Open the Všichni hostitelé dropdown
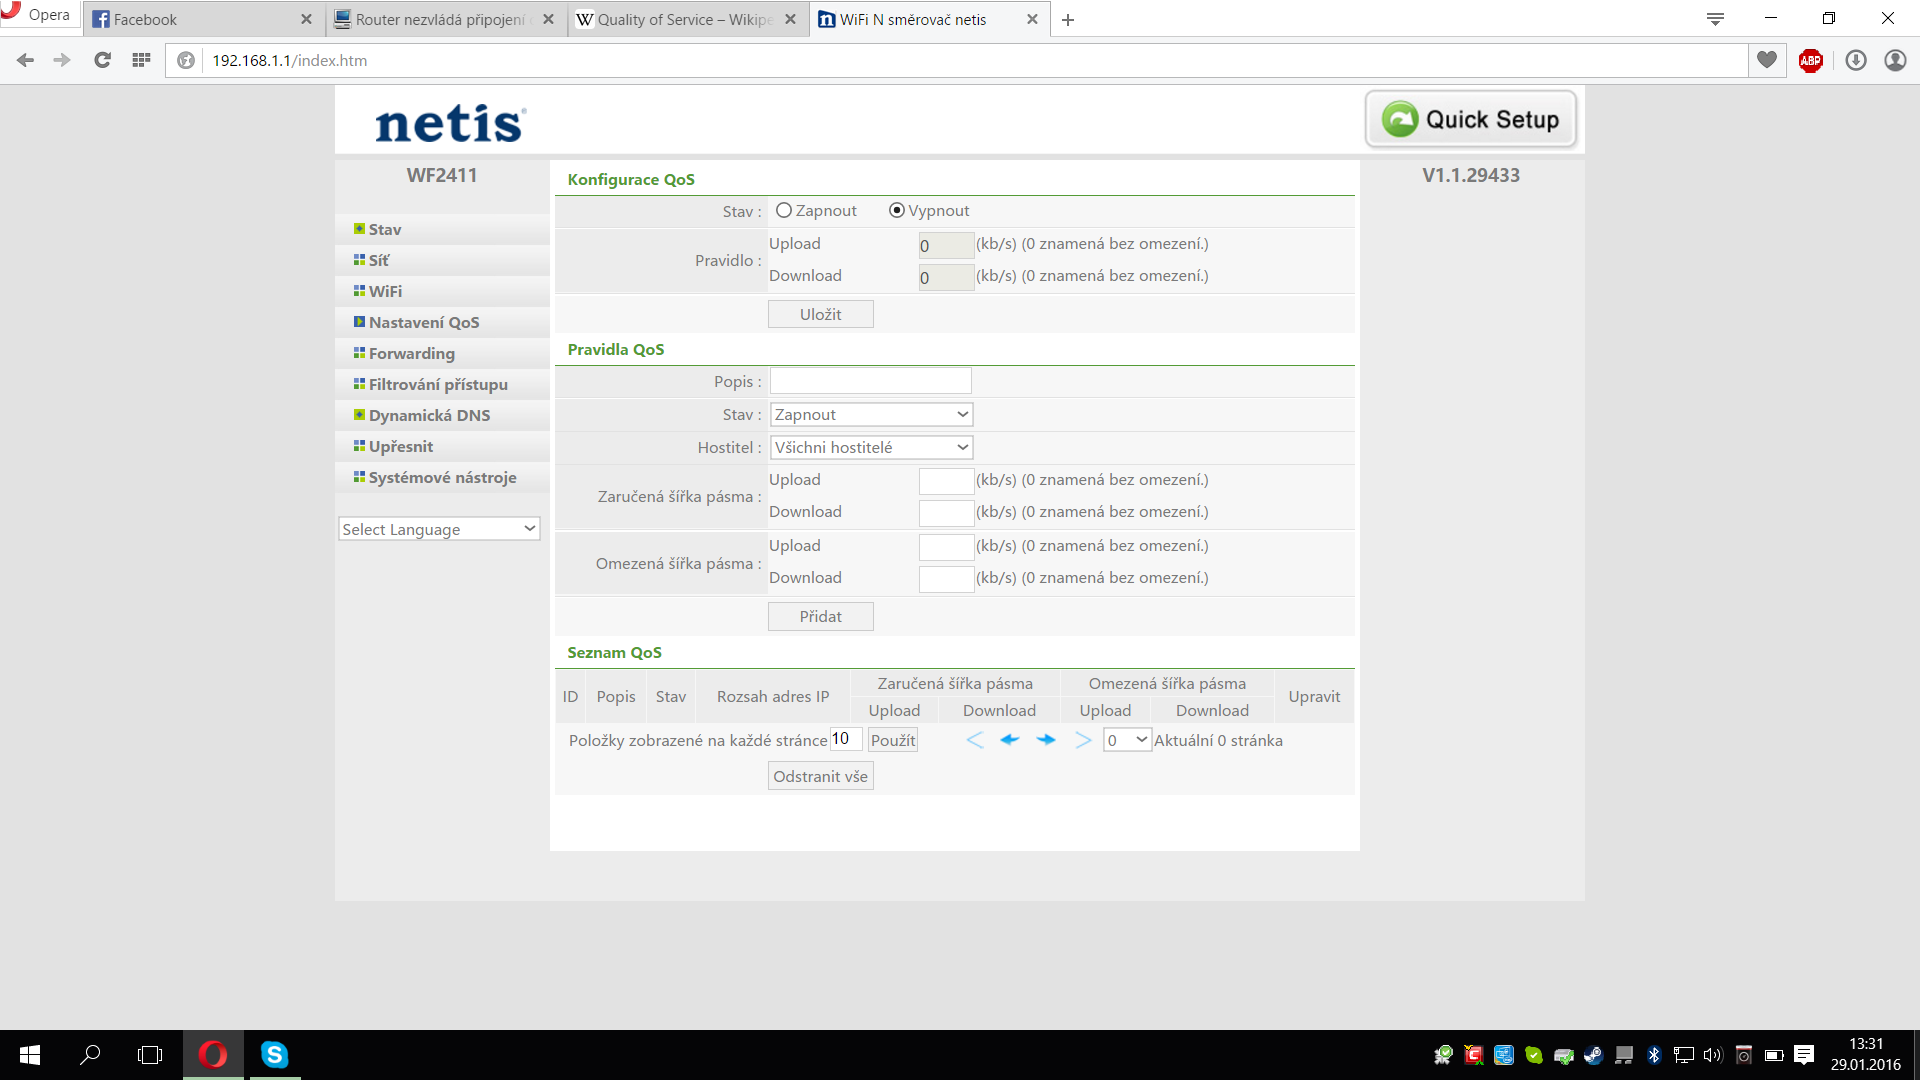Image resolution: width=1920 pixels, height=1080 pixels. [x=871, y=447]
